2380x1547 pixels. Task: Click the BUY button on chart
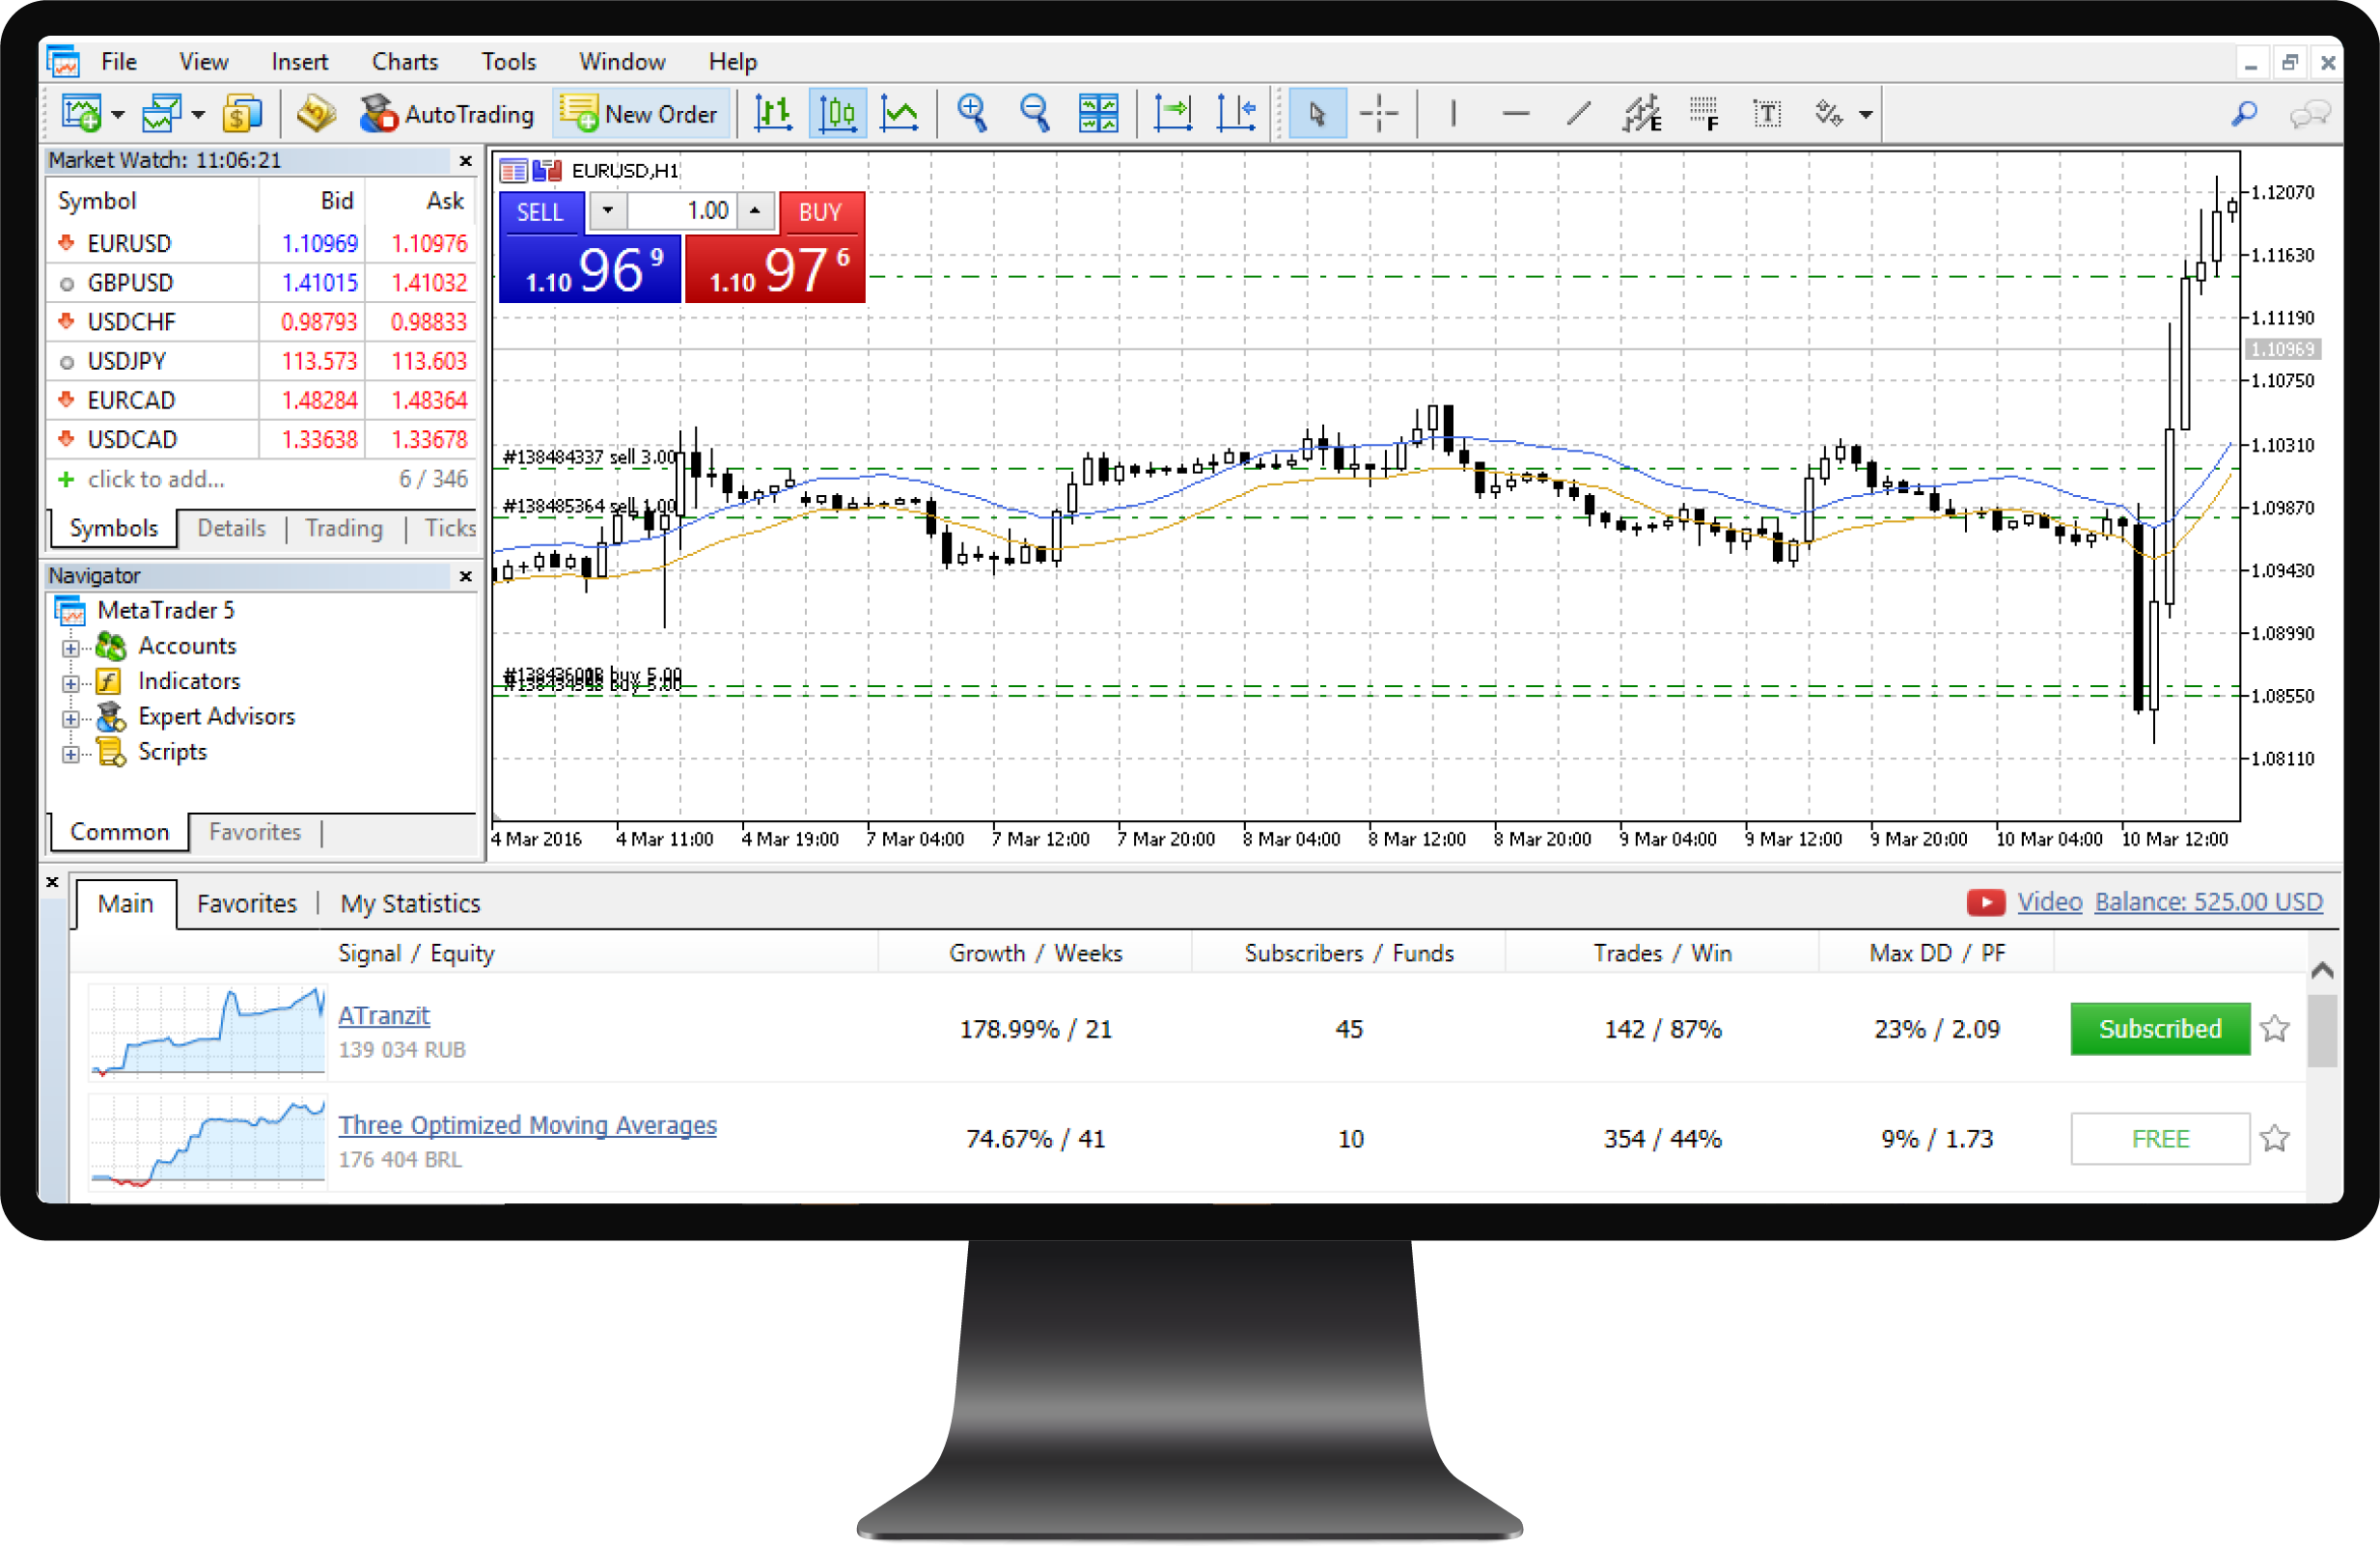coord(821,212)
